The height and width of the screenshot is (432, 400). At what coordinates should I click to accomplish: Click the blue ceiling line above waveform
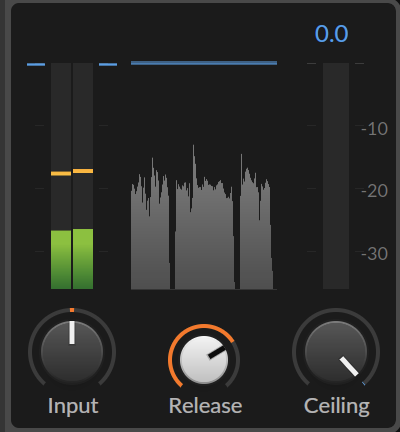pos(204,63)
